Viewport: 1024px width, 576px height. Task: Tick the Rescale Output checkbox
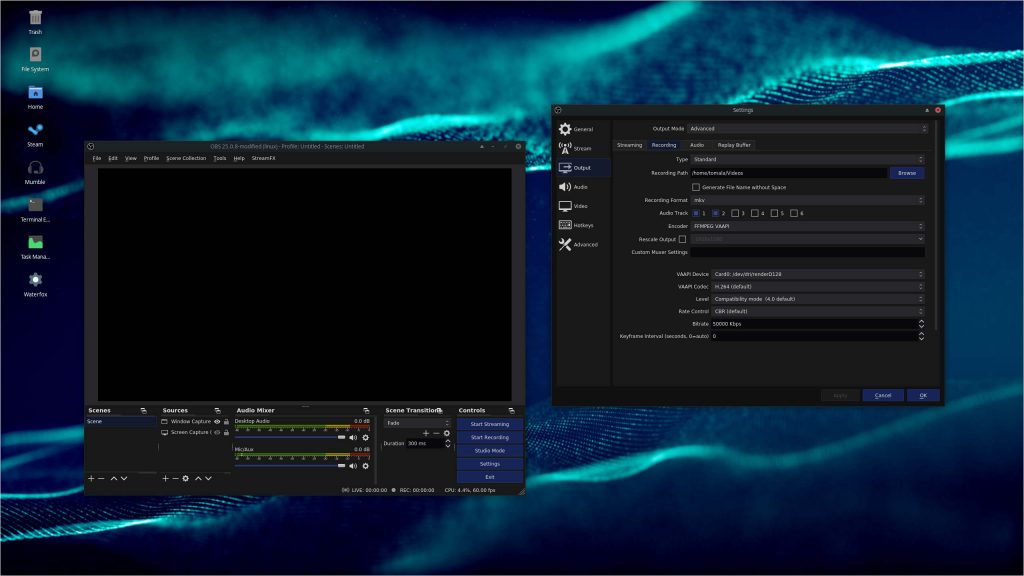point(682,239)
